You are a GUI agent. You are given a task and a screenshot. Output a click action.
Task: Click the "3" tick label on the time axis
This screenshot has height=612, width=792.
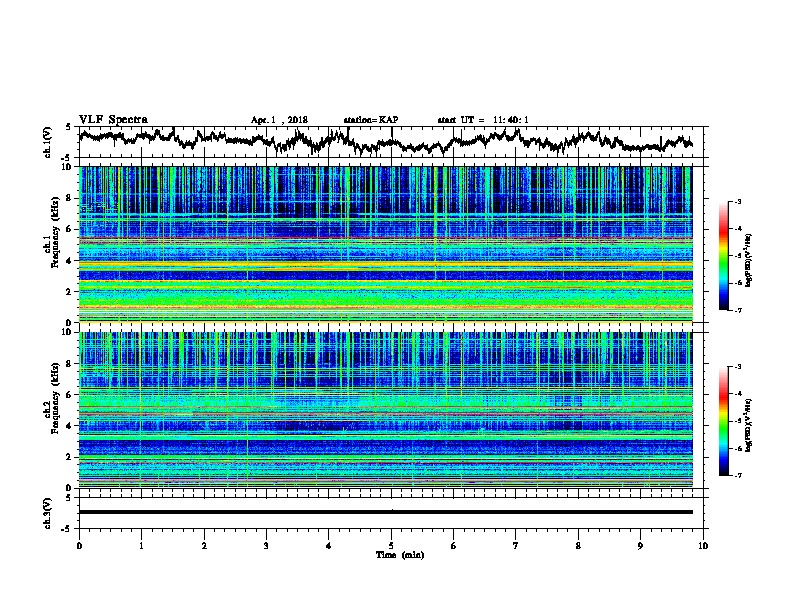[x=266, y=546]
